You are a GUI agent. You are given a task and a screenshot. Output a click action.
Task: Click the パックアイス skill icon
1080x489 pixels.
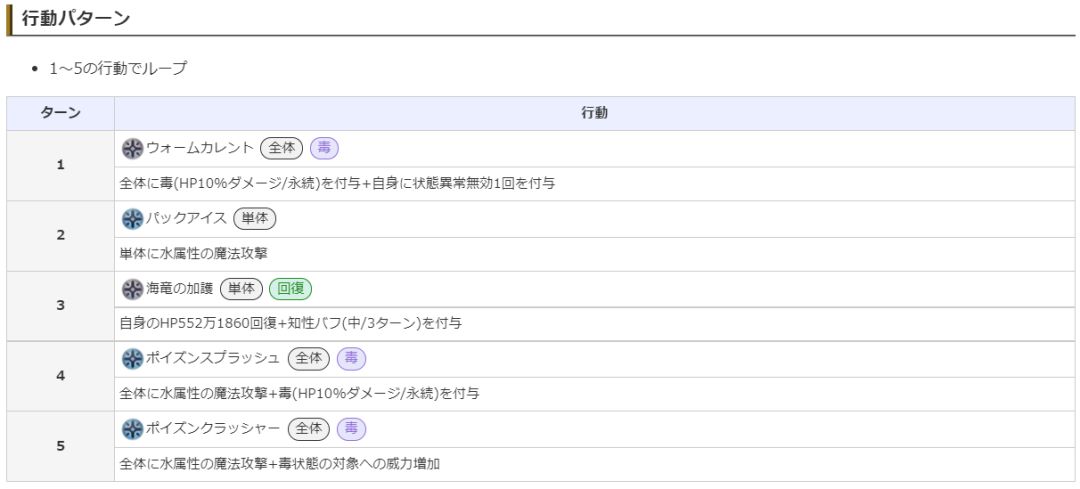132,219
